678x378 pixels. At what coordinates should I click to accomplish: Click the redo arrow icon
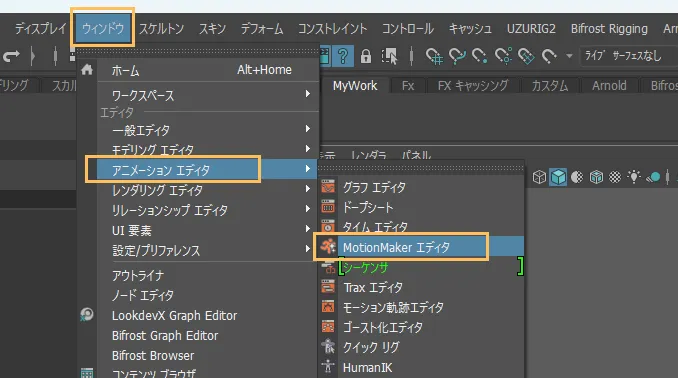coord(11,56)
